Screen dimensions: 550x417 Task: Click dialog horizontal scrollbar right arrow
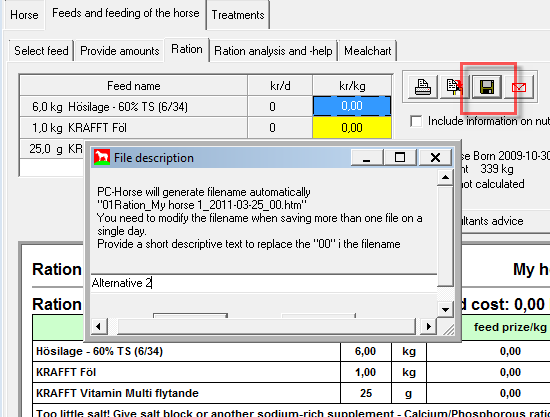point(429,327)
